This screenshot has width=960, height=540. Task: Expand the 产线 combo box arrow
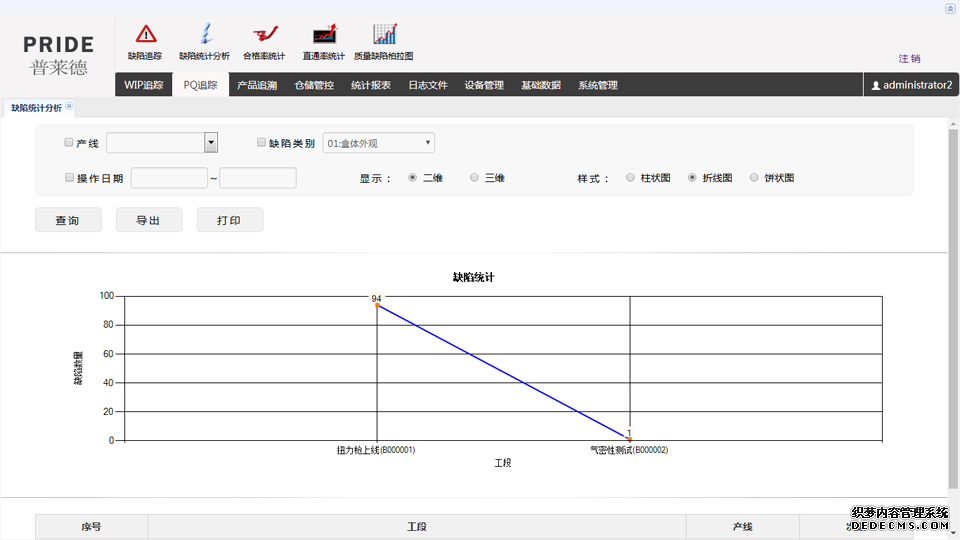point(211,143)
